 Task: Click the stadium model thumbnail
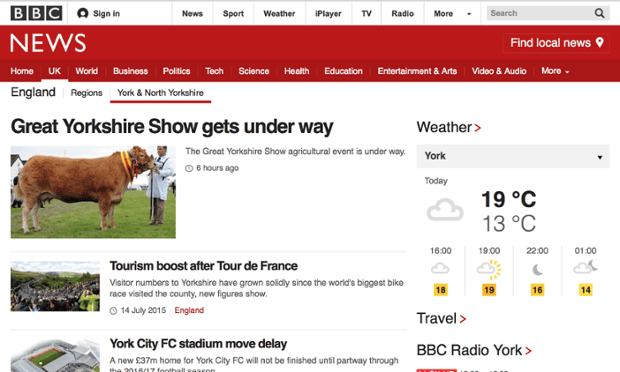pos(55,355)
